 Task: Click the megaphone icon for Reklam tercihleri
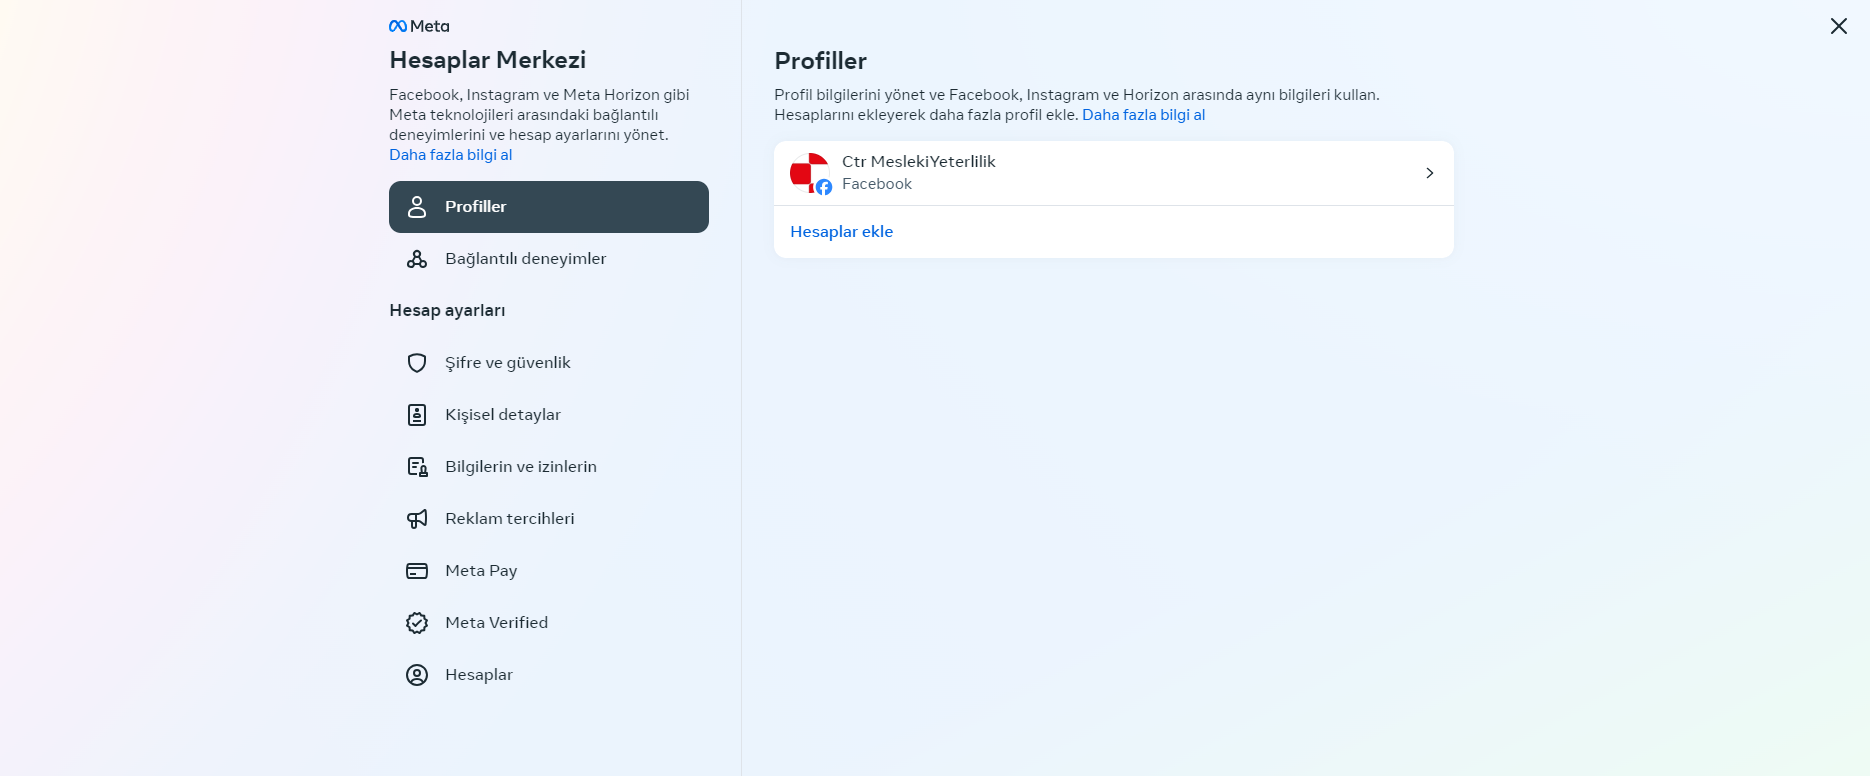coord(417,519)
